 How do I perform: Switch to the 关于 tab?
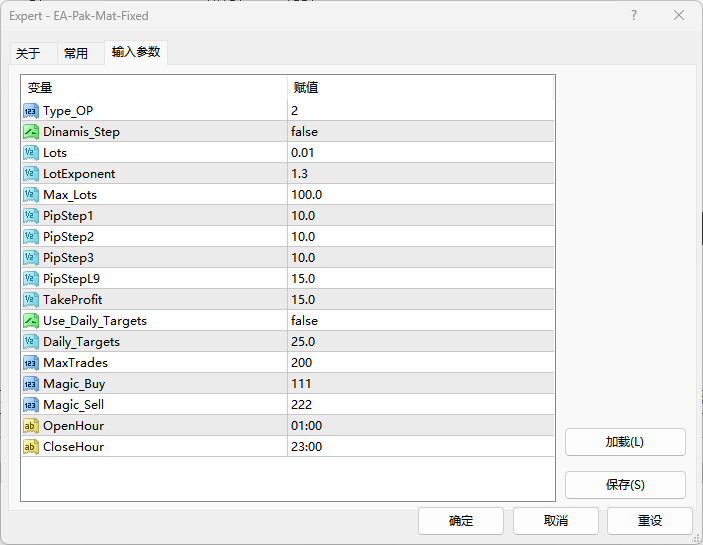click(28, 54)
